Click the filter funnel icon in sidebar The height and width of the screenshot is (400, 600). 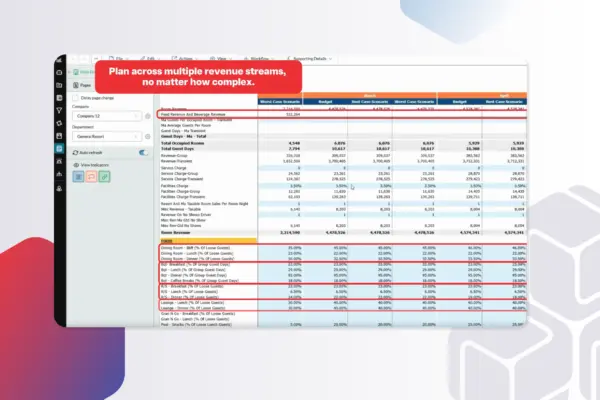point(59,111)
